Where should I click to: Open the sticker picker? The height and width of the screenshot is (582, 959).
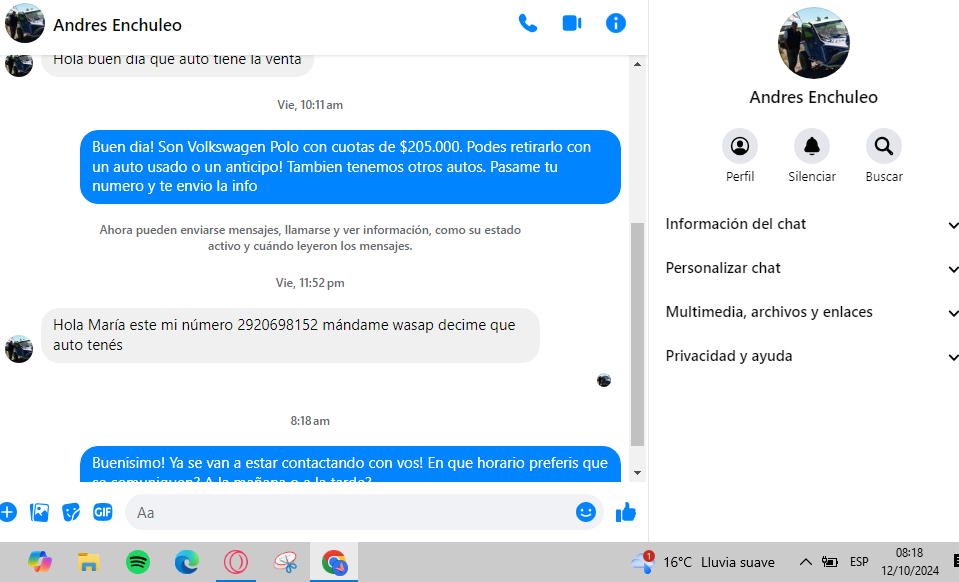click(x=71, y=512)
